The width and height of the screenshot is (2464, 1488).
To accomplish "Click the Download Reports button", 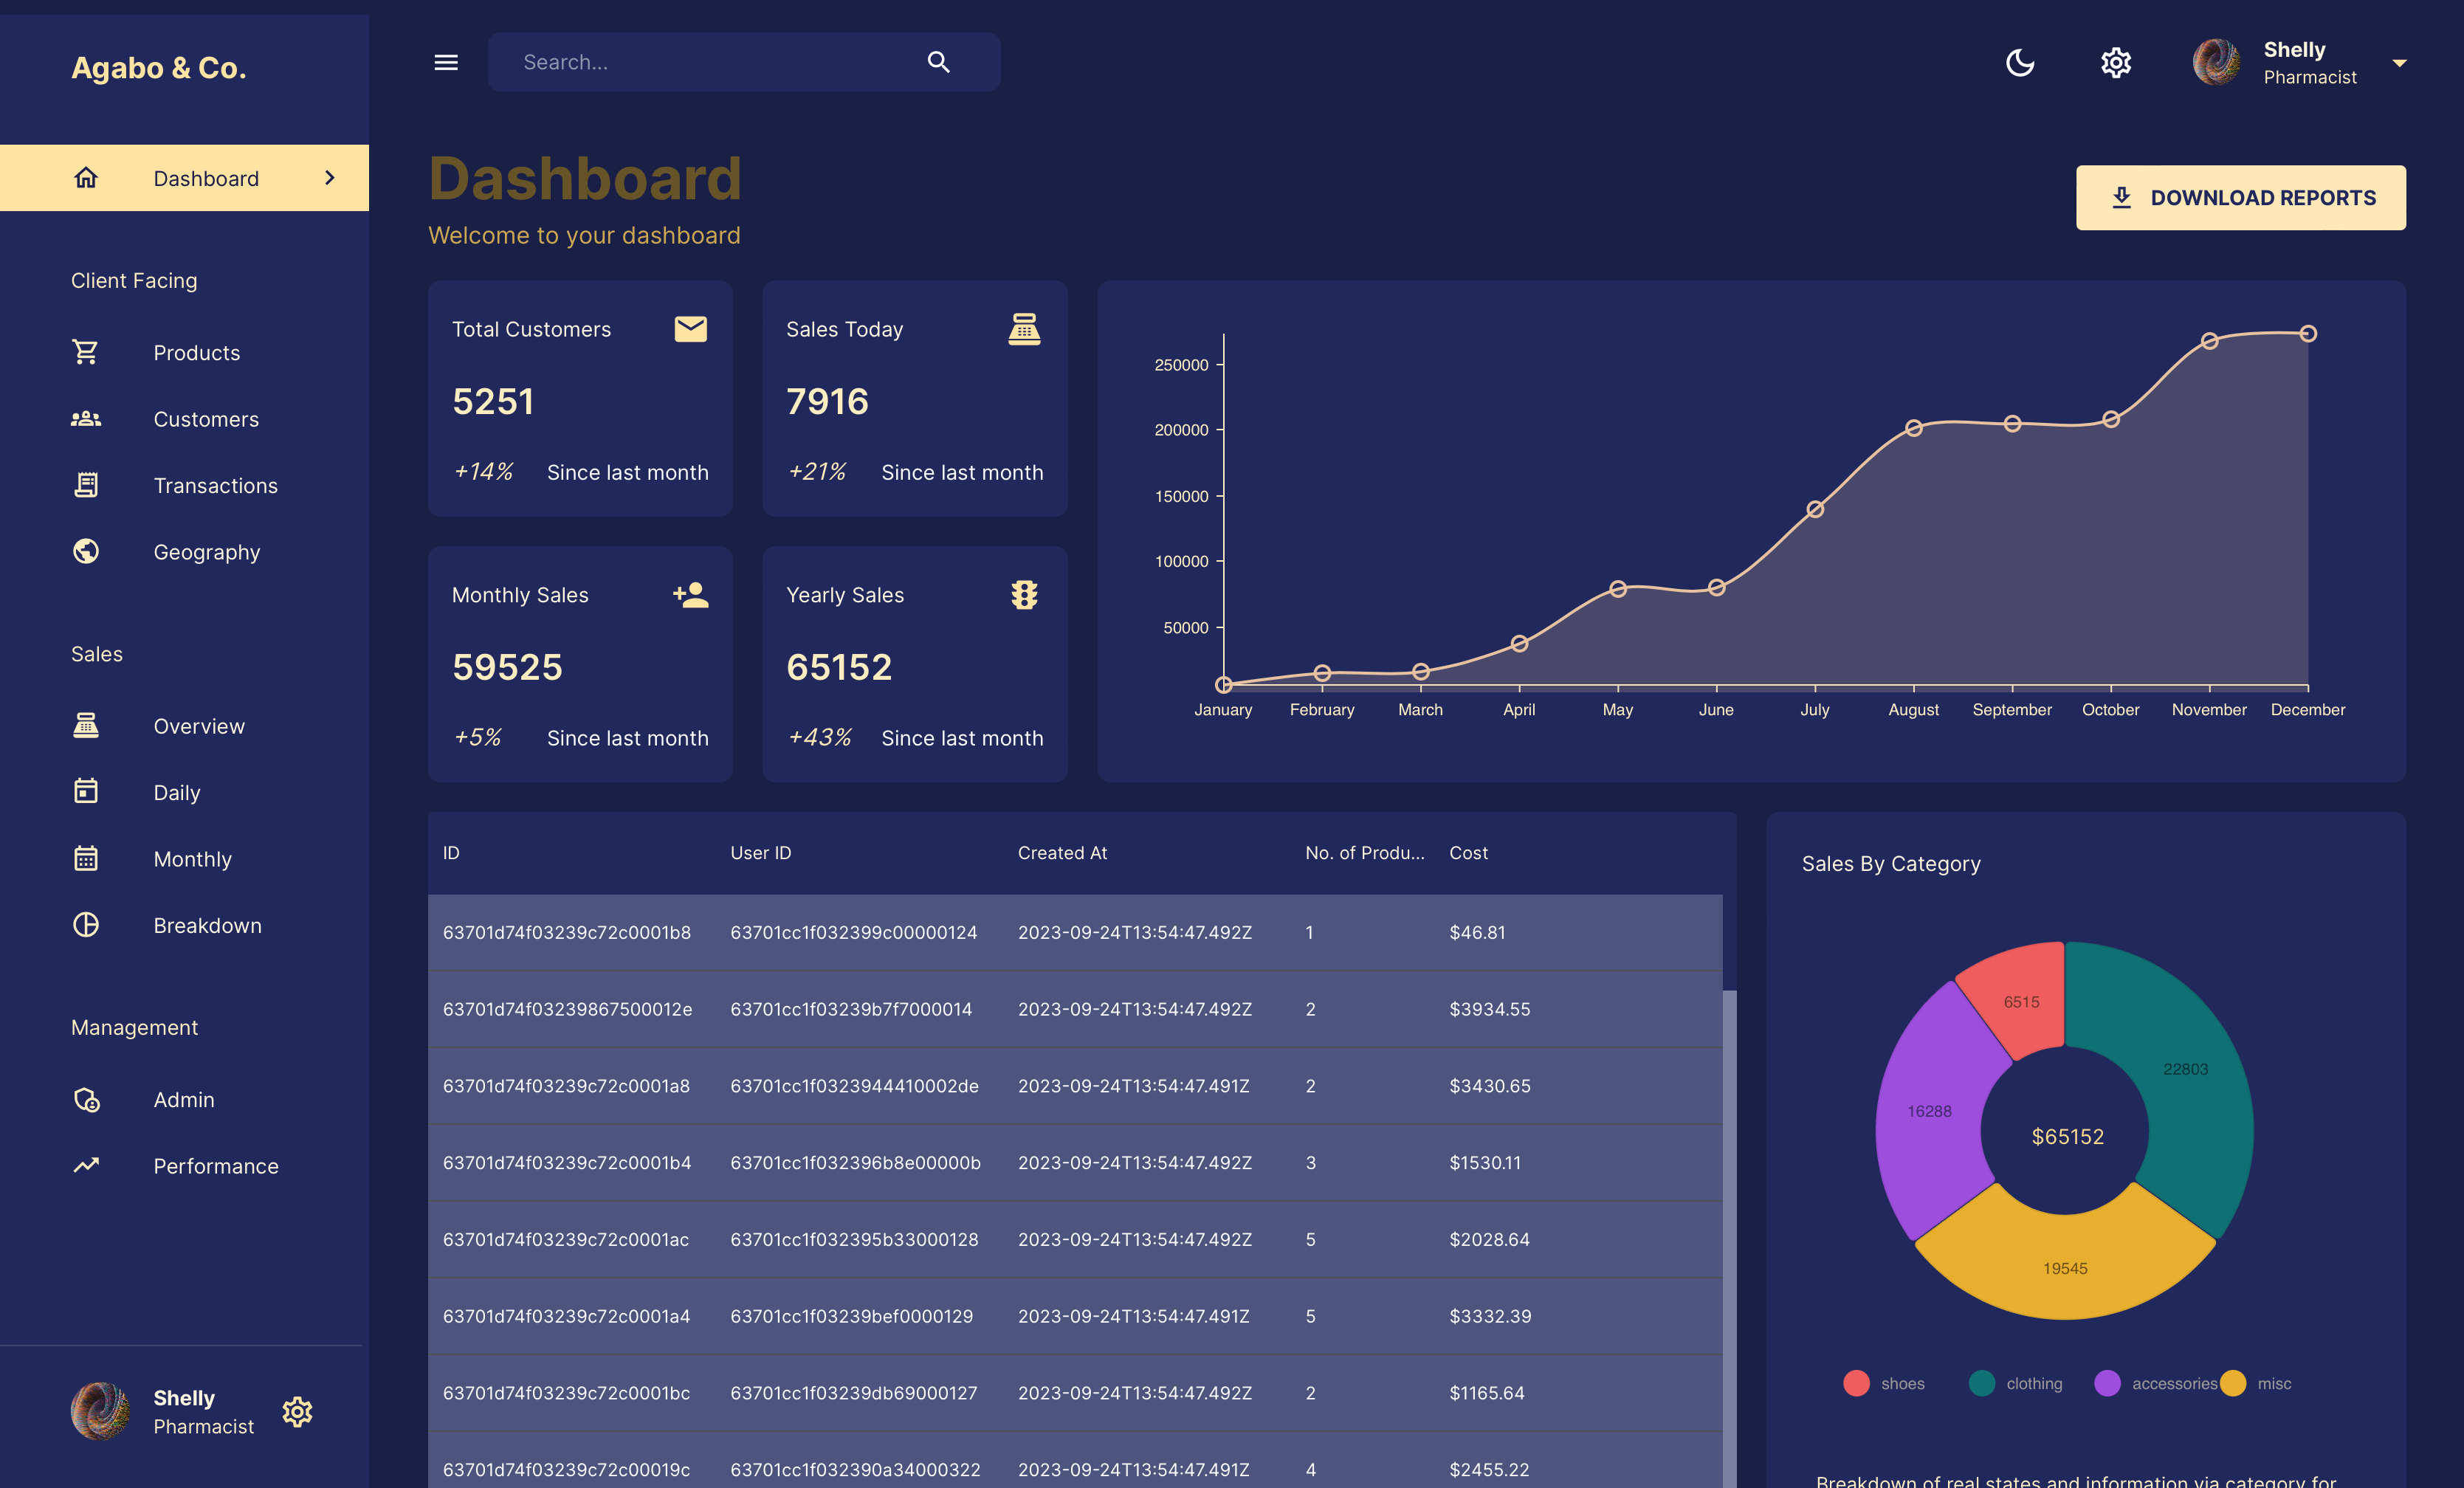I will pos(2240,198).
